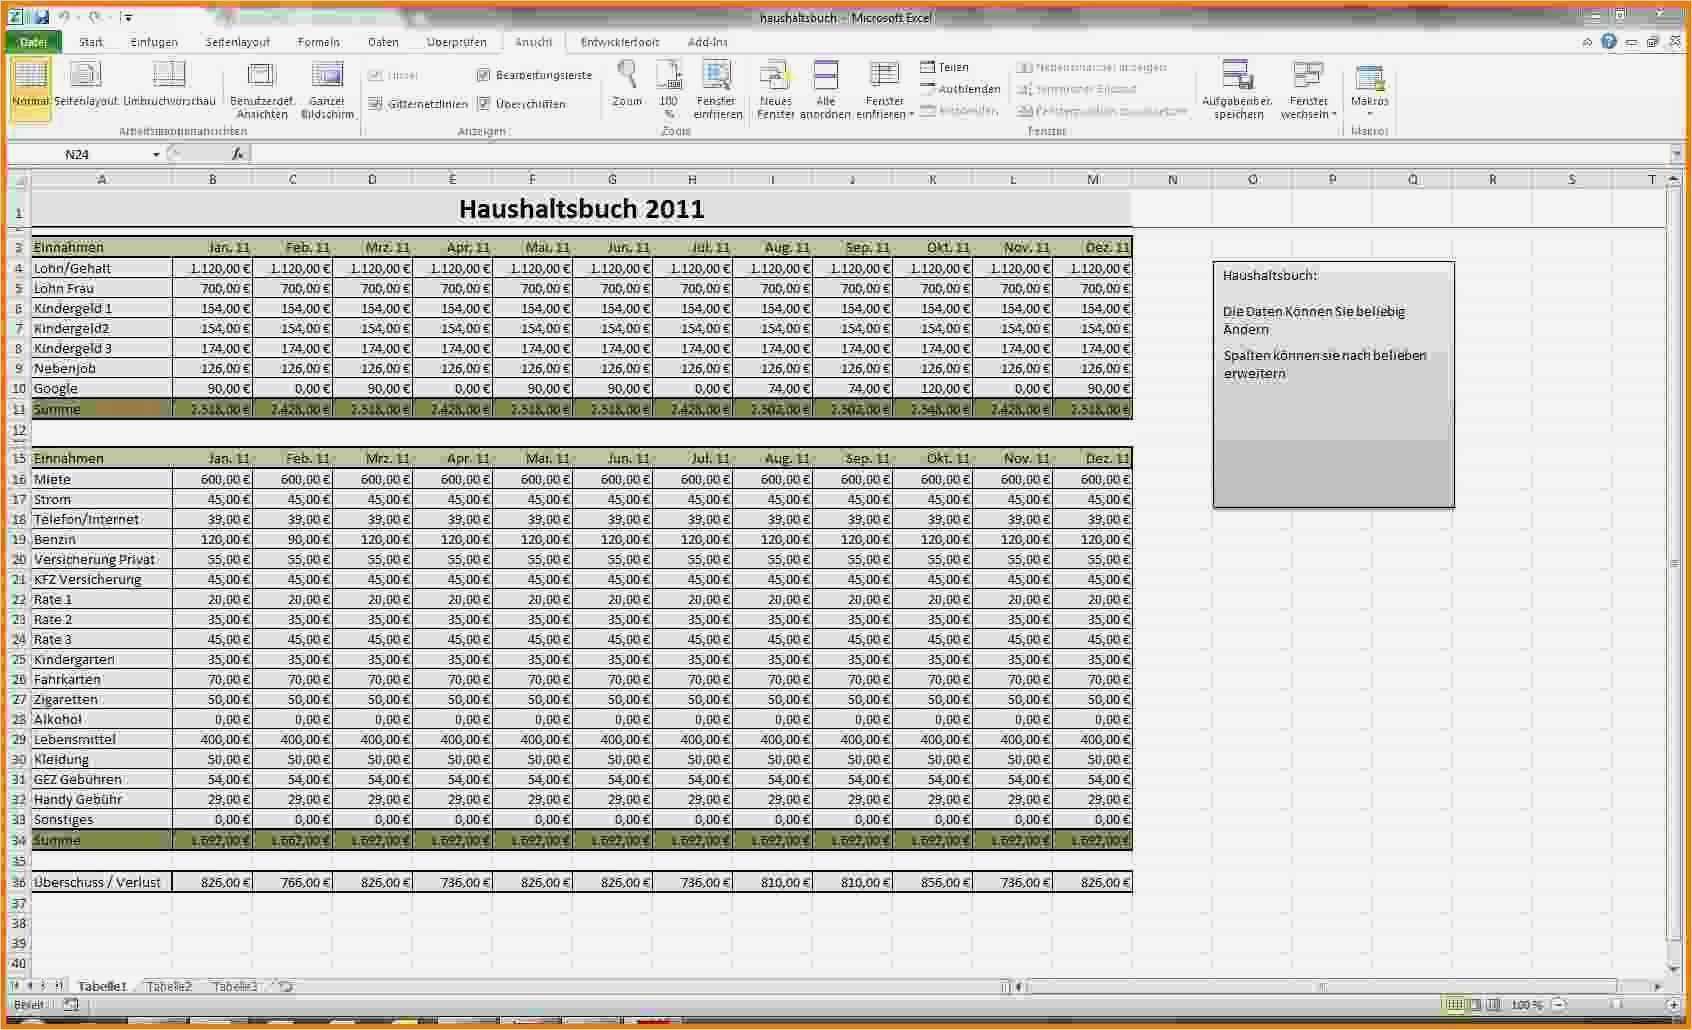Select row 36 header
1692x1030 pixels.
click(x=18, y=882)
